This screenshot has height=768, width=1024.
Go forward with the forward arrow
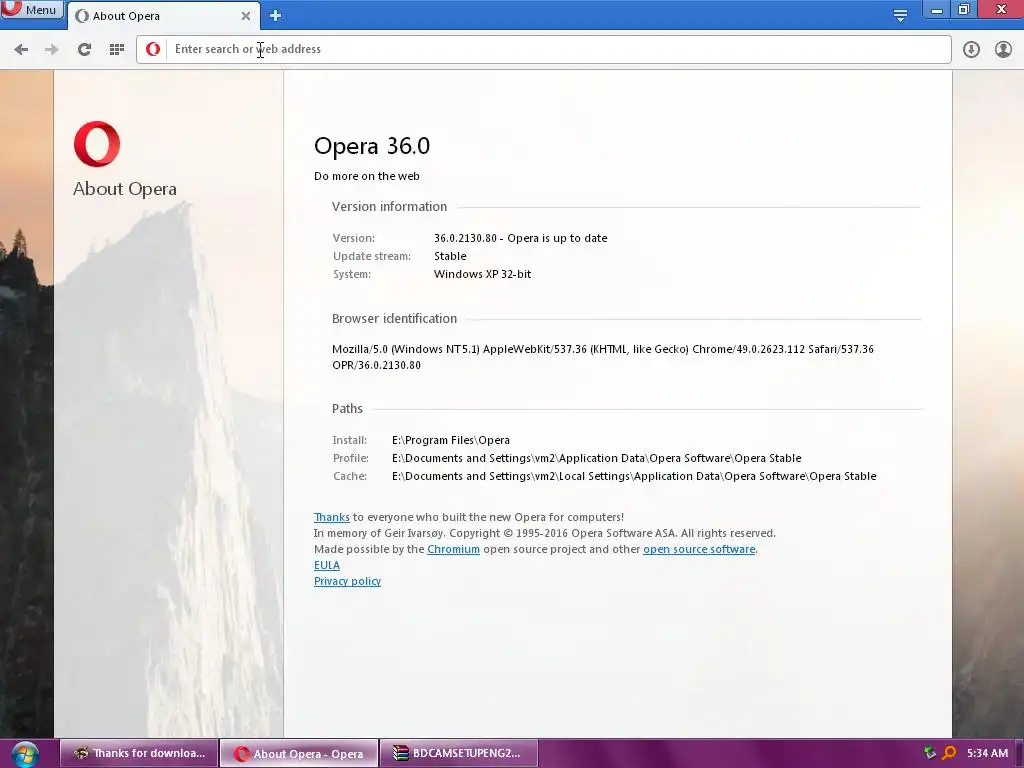tap(52, 49)
